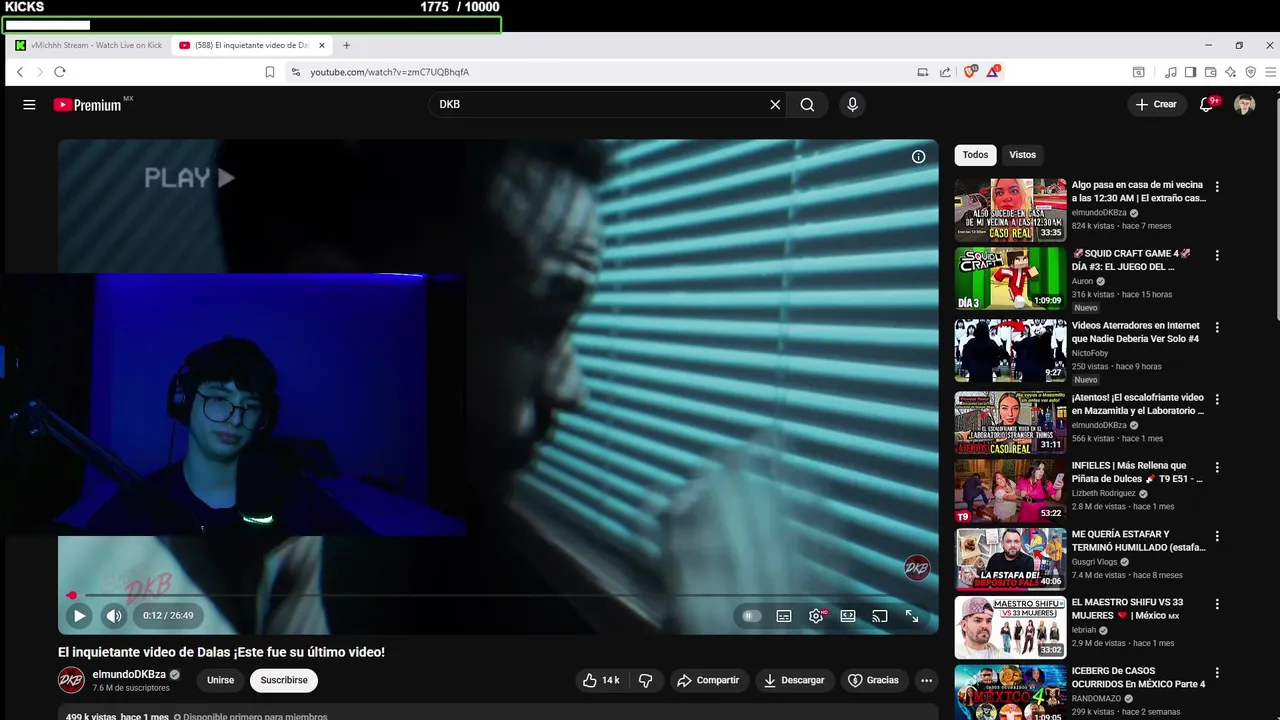The image size is (1280, 720).
Task: Toggle the autoplay switch
Action: (x=751, y=616)
